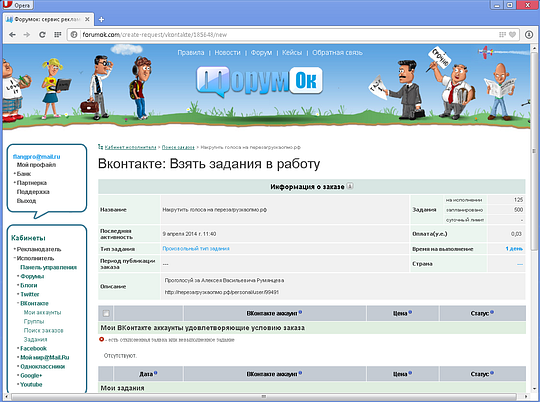Click the 1 день execution time link
The height and width of the screenshot is (402, 540).
tap(514, 248)
